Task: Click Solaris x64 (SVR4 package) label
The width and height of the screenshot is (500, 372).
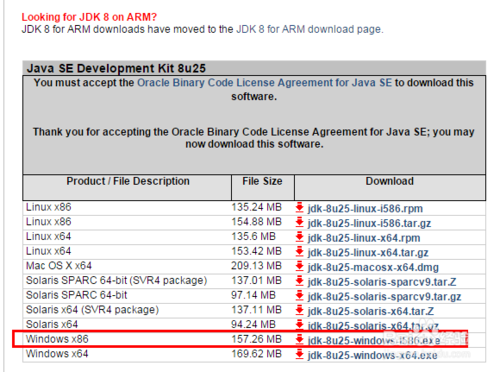Action: click(92, 310)
